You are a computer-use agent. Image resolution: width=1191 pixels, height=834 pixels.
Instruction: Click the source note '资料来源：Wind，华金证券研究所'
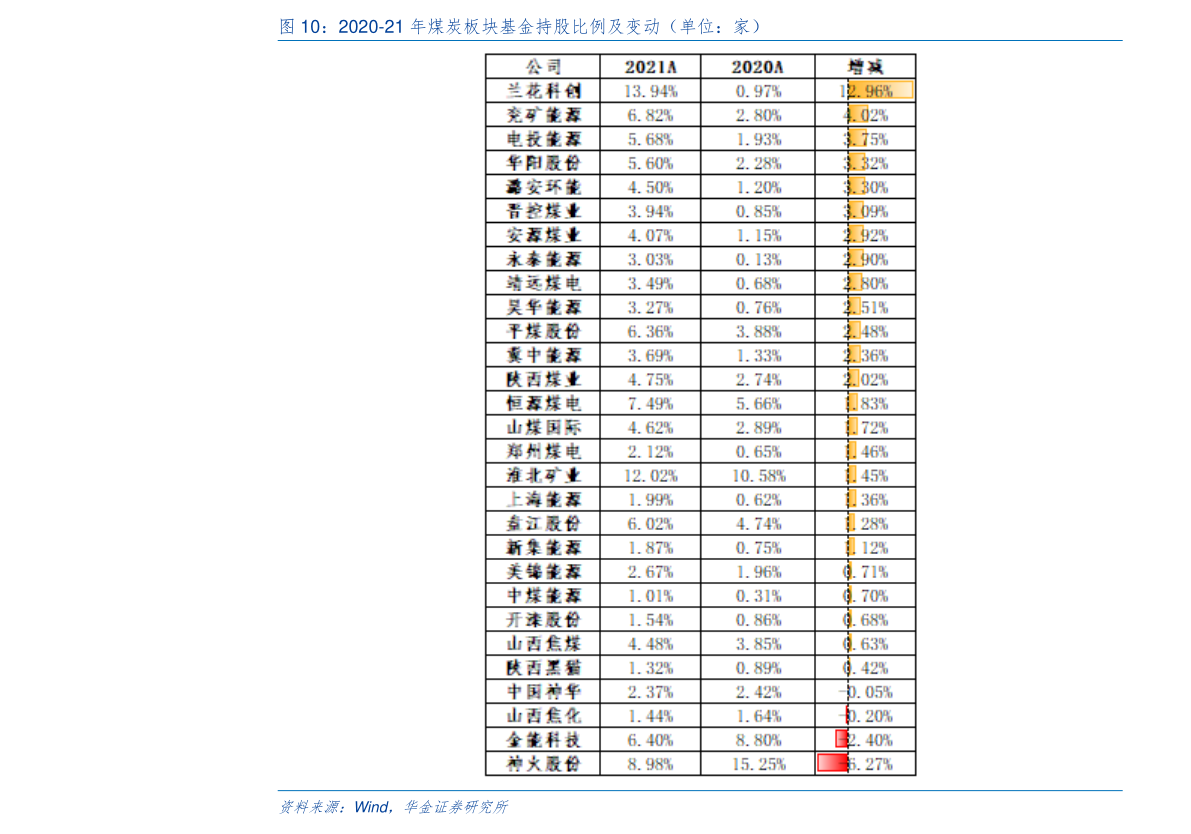[393, 807]
